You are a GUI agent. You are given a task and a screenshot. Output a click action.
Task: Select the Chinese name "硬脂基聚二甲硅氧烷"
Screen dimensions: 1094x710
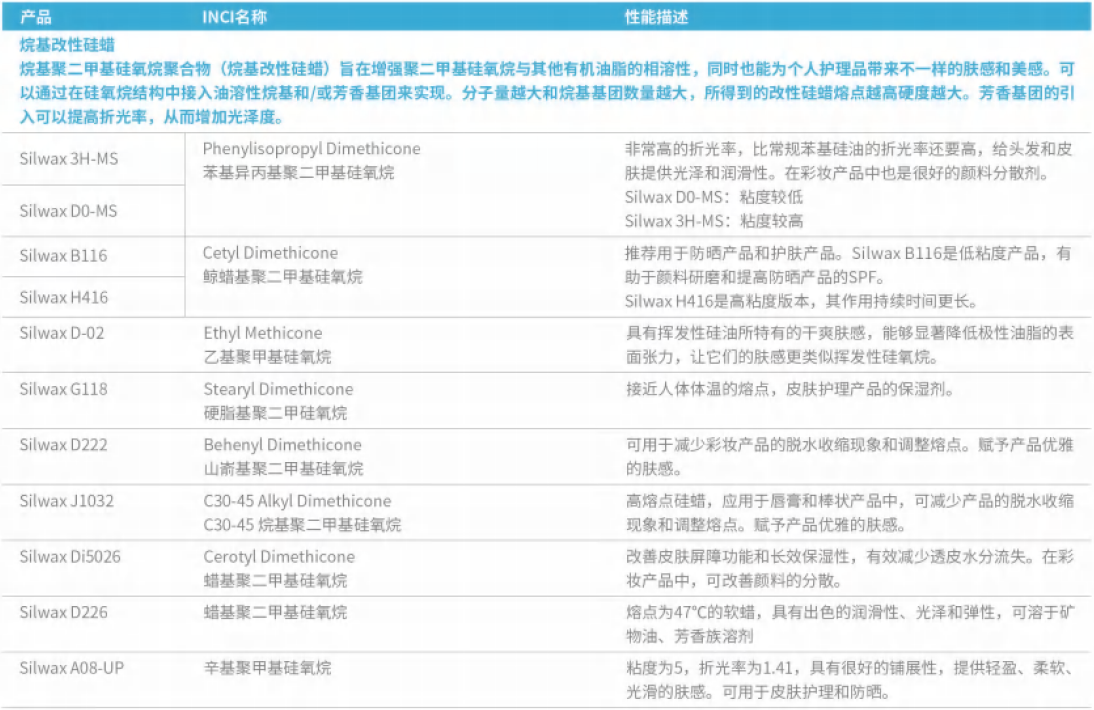click(275, 413)
